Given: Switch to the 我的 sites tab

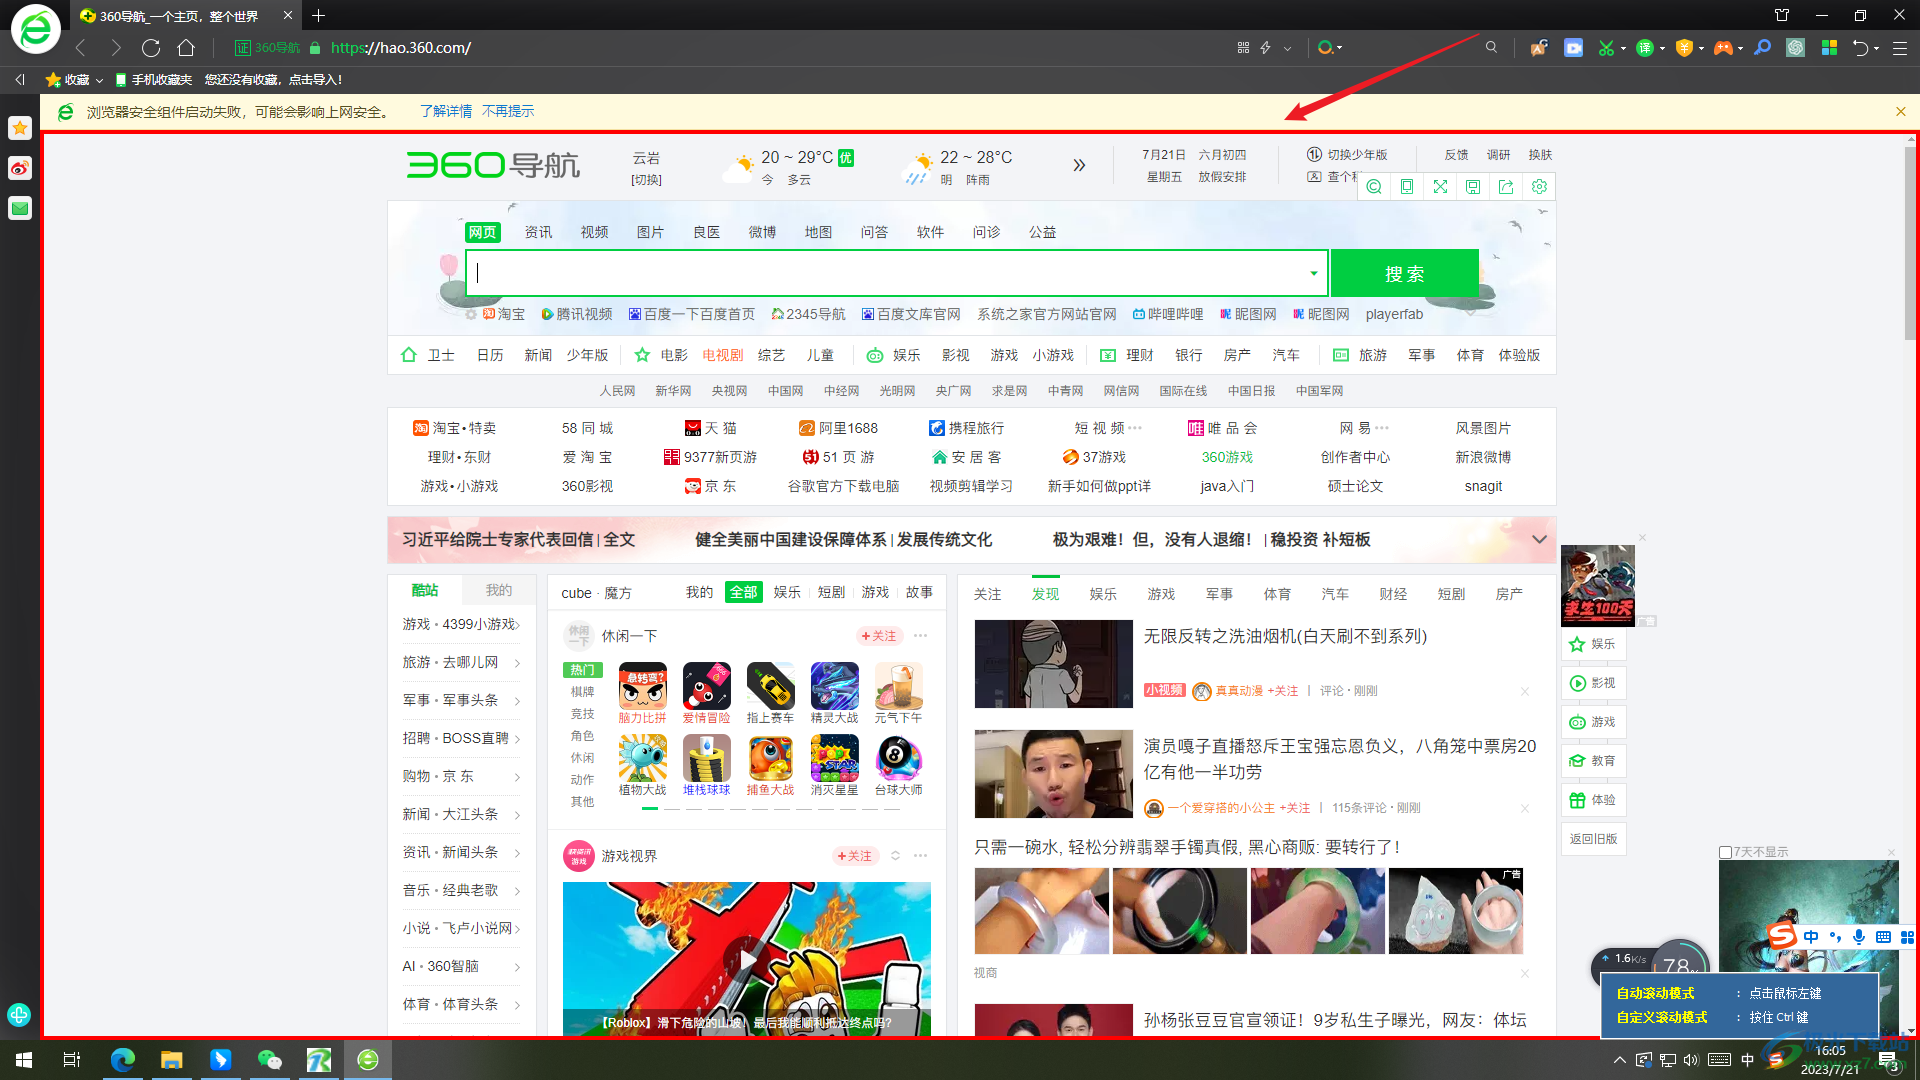Looking at the screenshot, I should [498, 590].
